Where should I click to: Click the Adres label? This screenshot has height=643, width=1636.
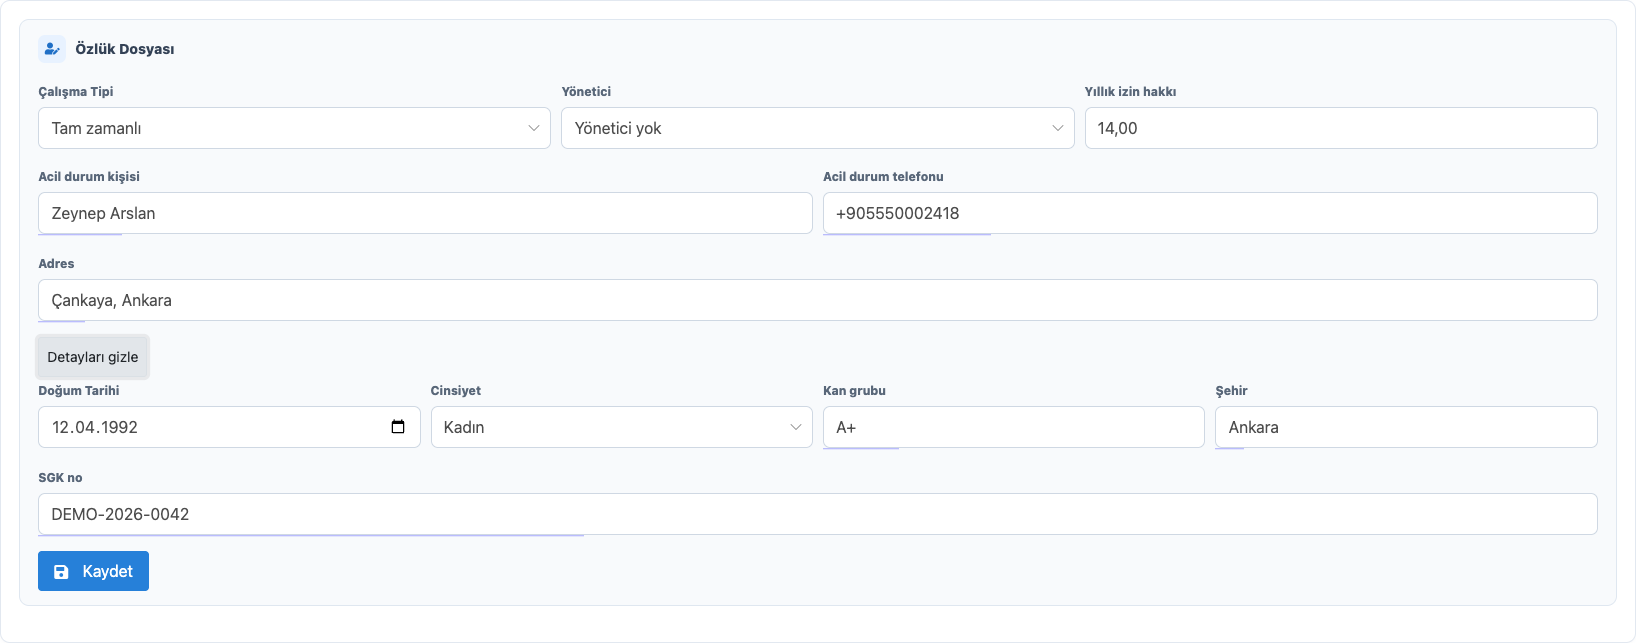point(56,263)
